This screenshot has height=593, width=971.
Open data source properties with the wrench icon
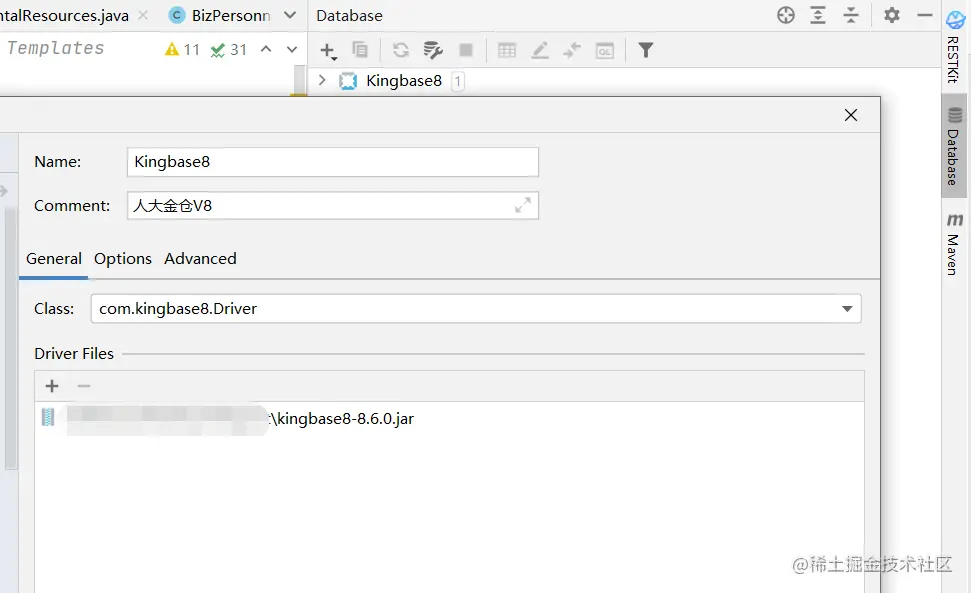click(x=433, y=50)
